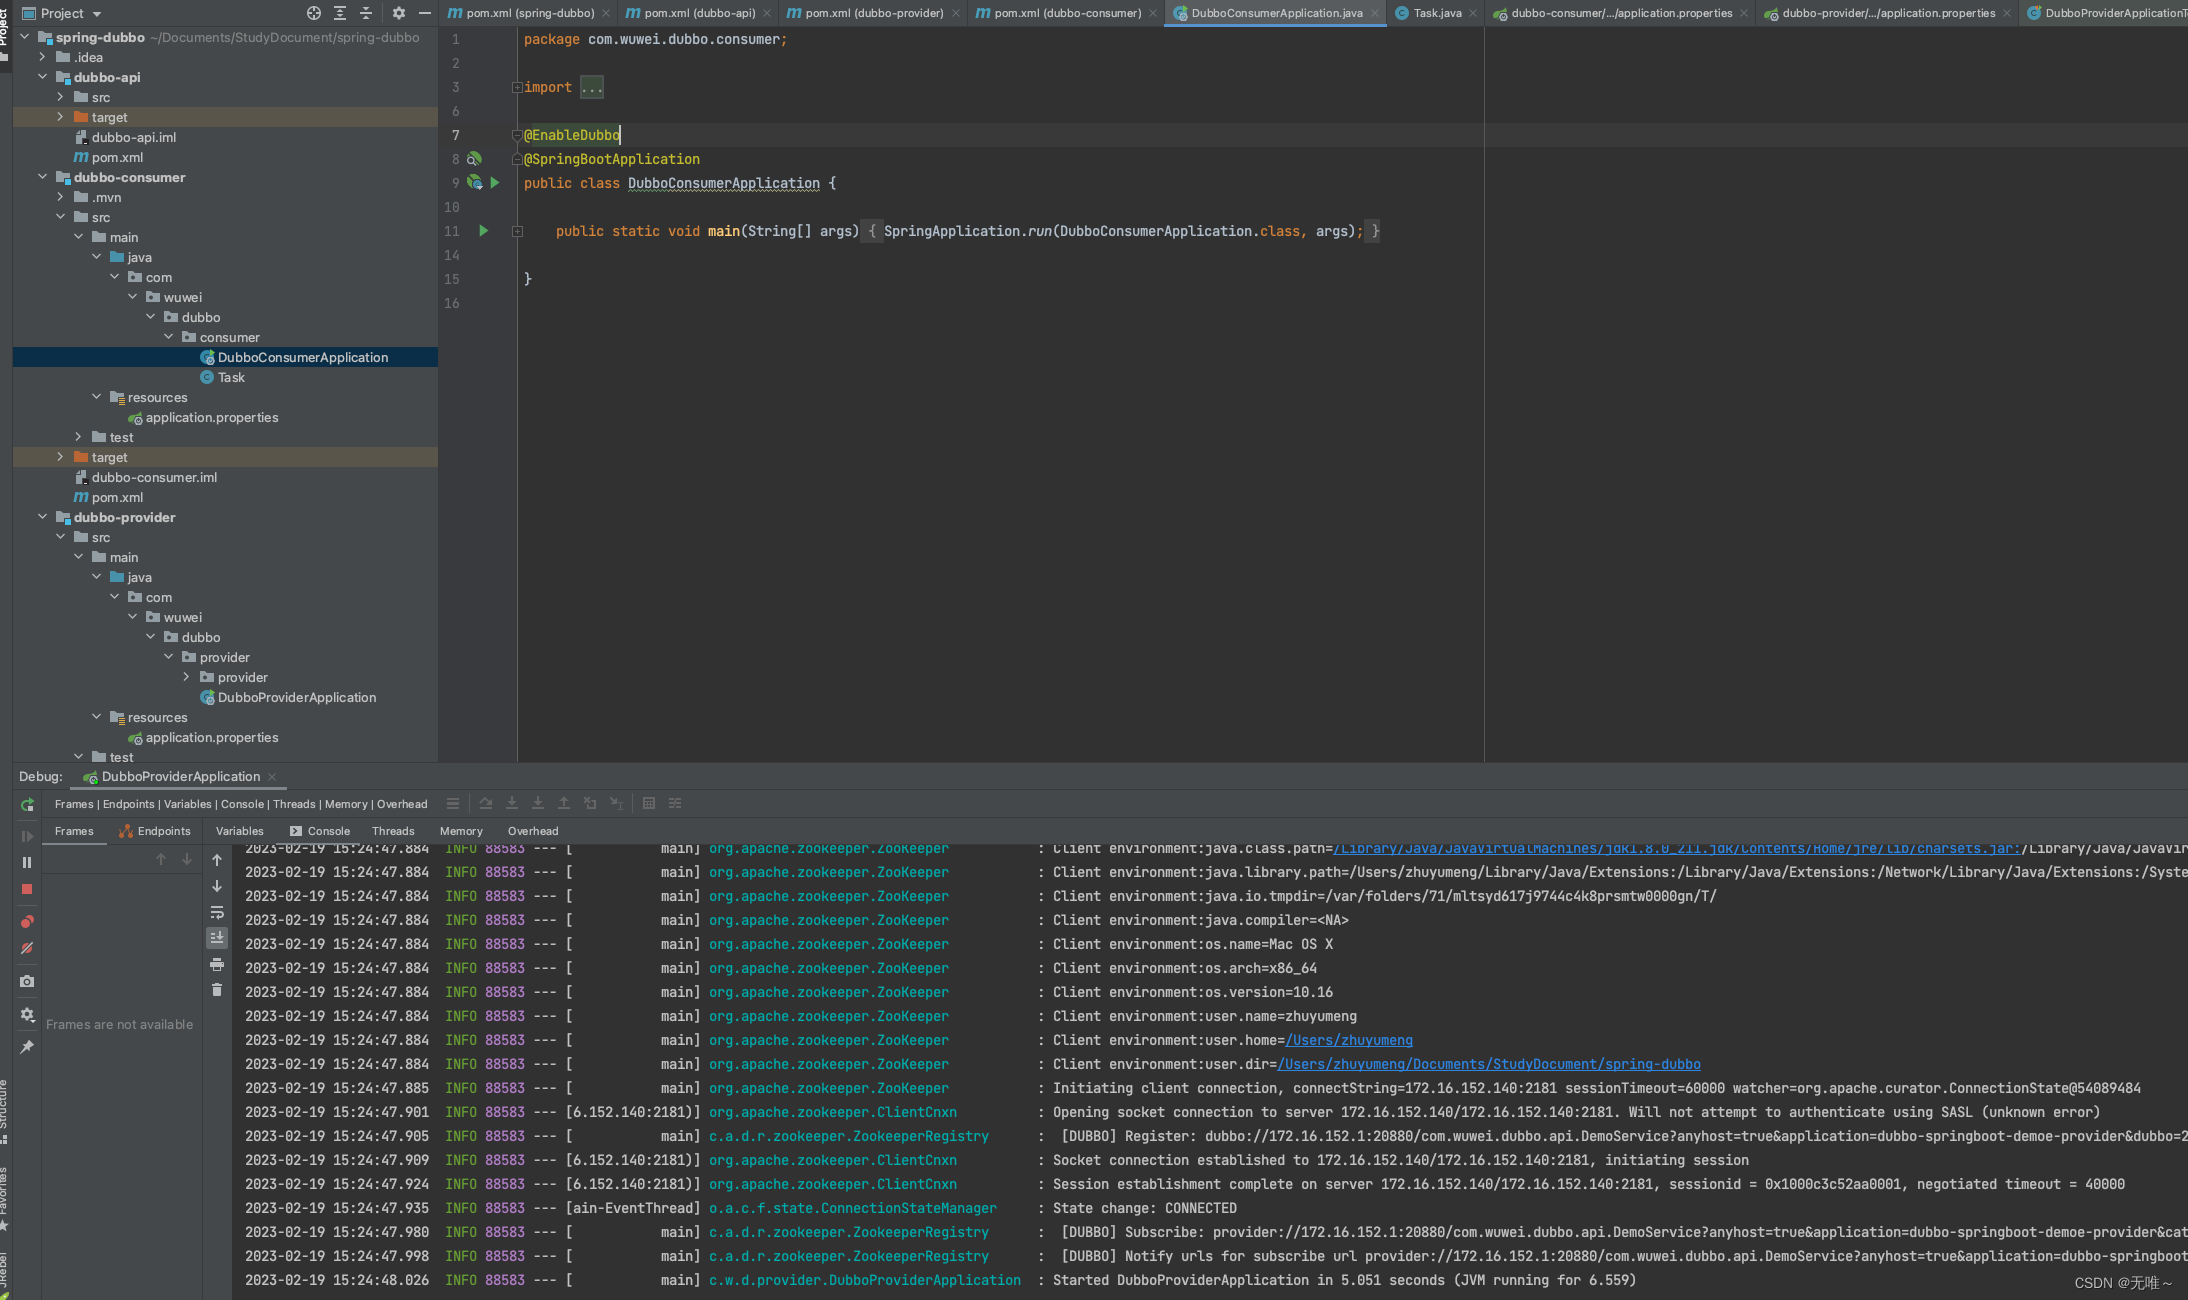Viewport: 2188px width, 1300px height.
Task: Open user.dir spring-dubbo path link
Action: pyautogui.click(x=1489, y=1064)
